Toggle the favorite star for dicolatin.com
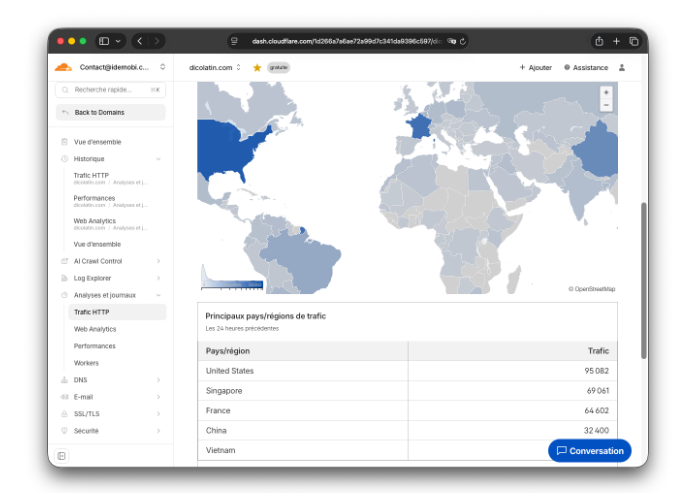696x493 pixels. click(x=257, y=67)
